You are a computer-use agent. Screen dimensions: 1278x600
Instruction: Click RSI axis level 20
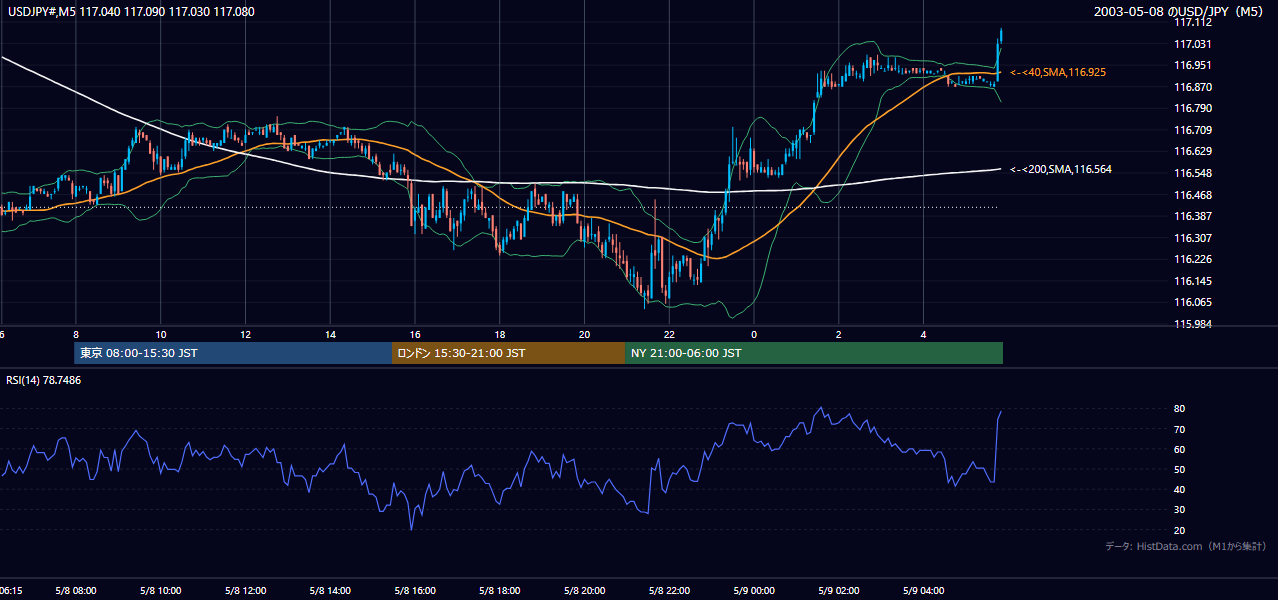click(x=1179, y=530)
